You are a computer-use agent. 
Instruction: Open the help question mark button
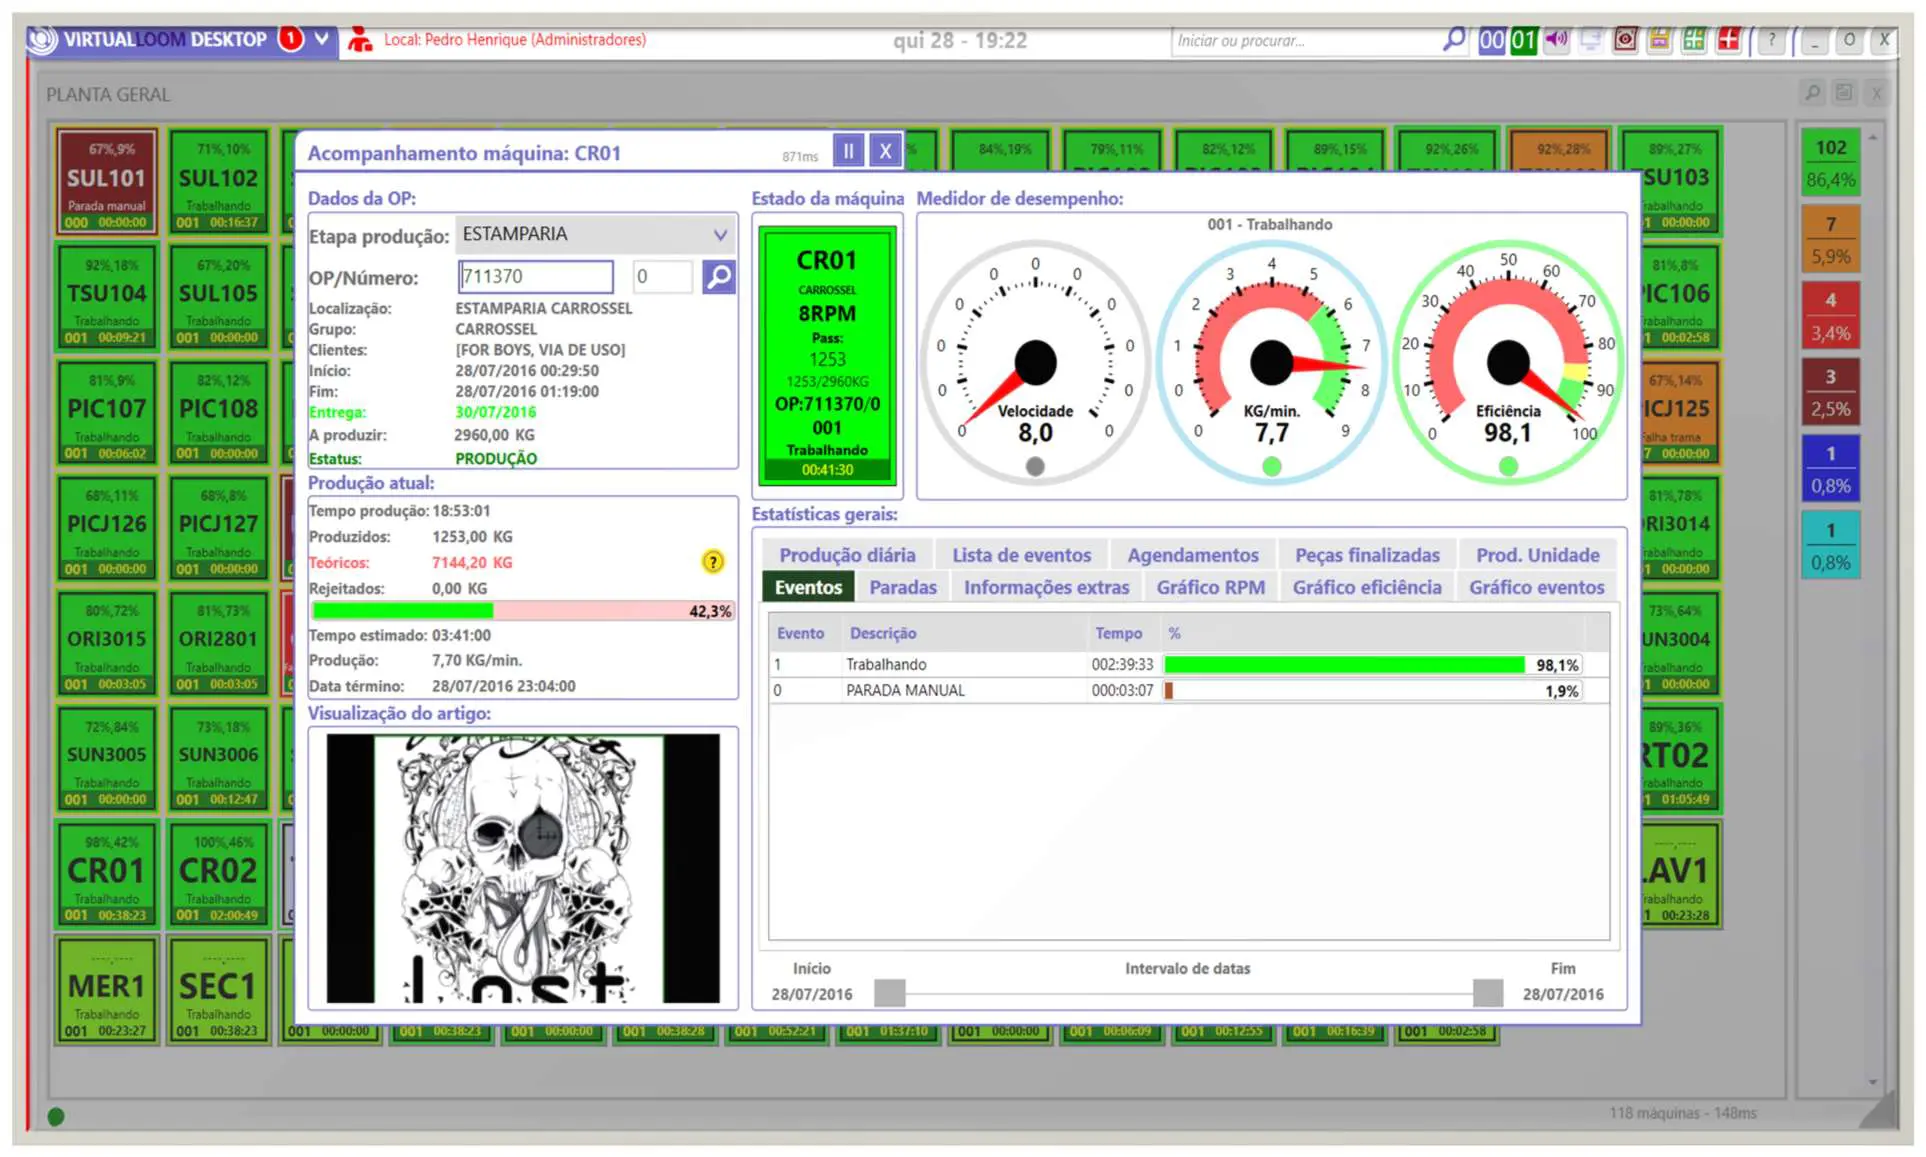point(1771,40)
